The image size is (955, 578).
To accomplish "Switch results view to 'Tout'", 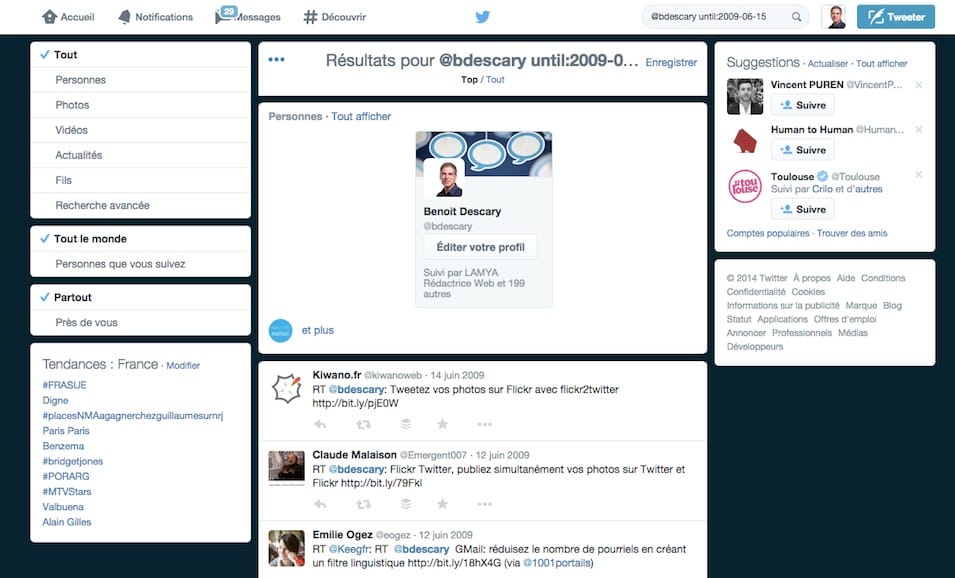I will (x=495, y=79).
